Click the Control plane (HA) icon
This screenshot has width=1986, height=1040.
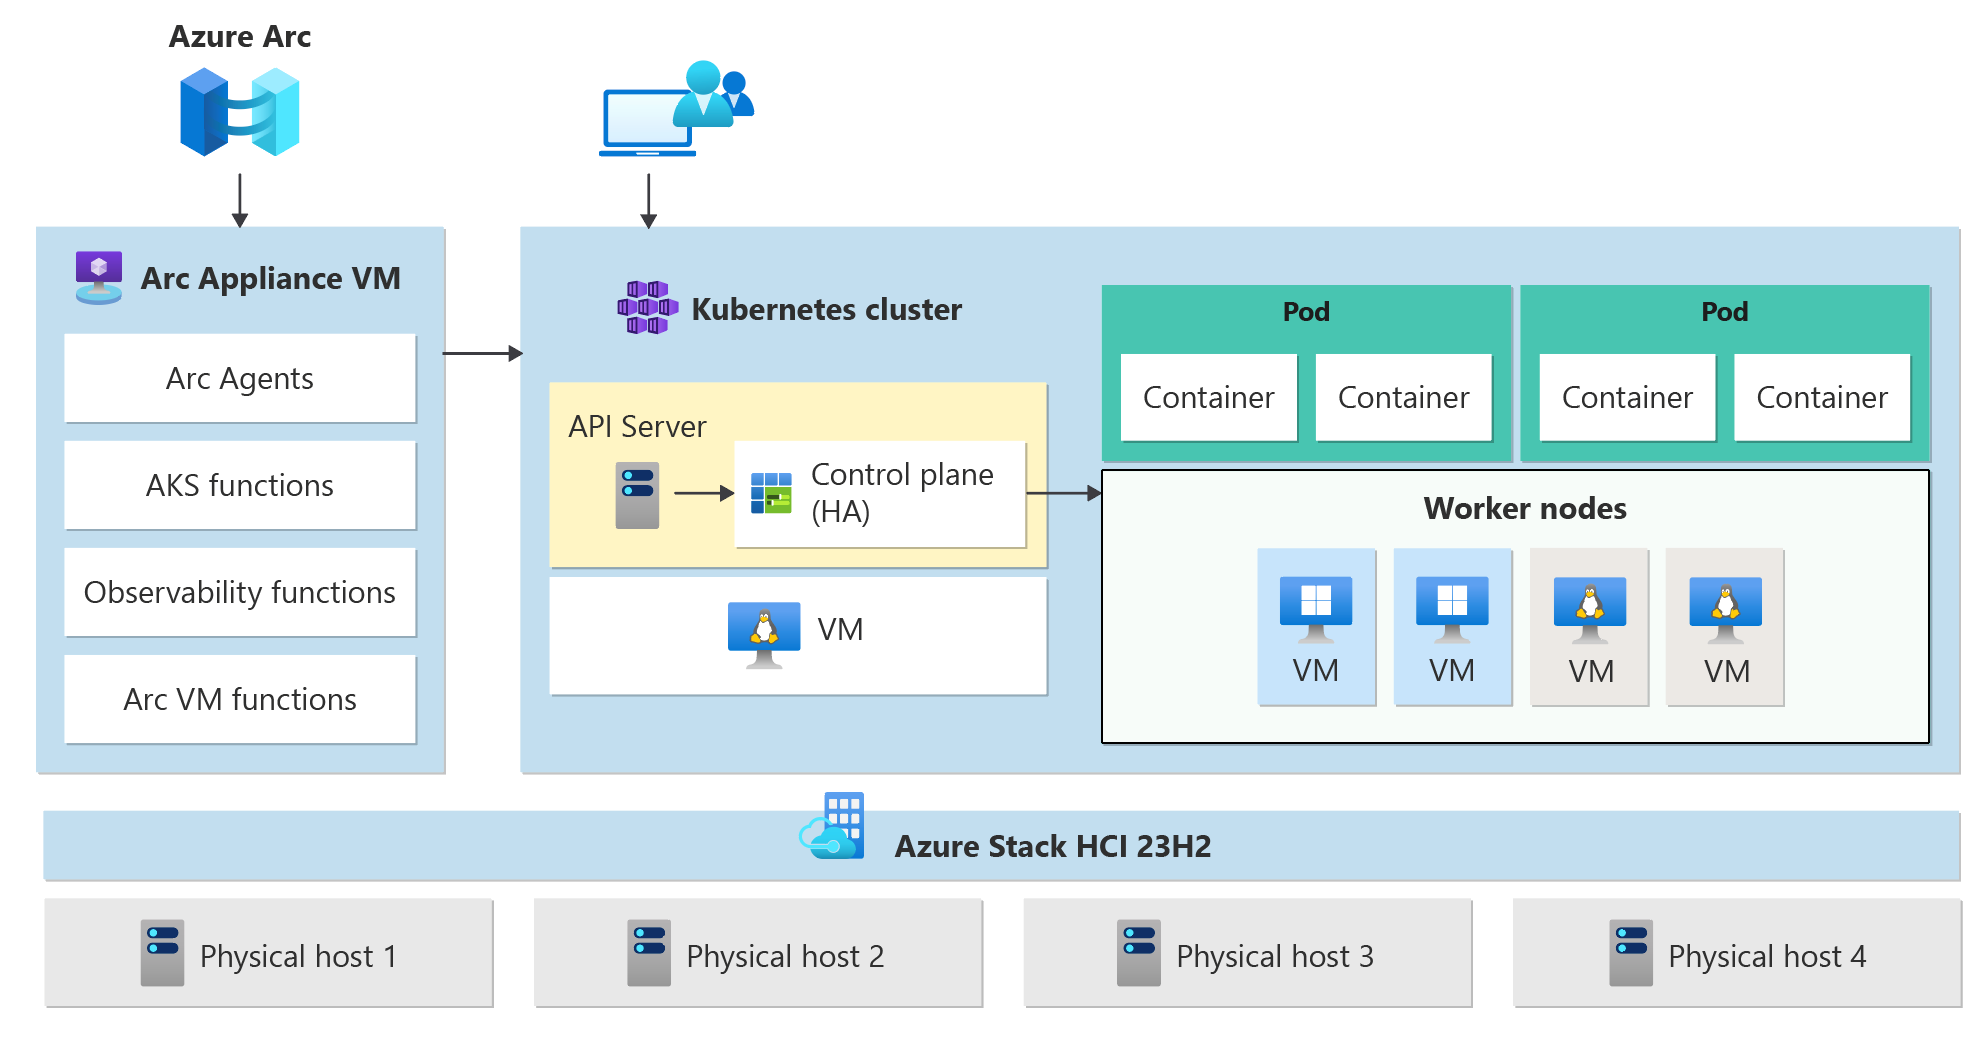(x=771, y=493)
